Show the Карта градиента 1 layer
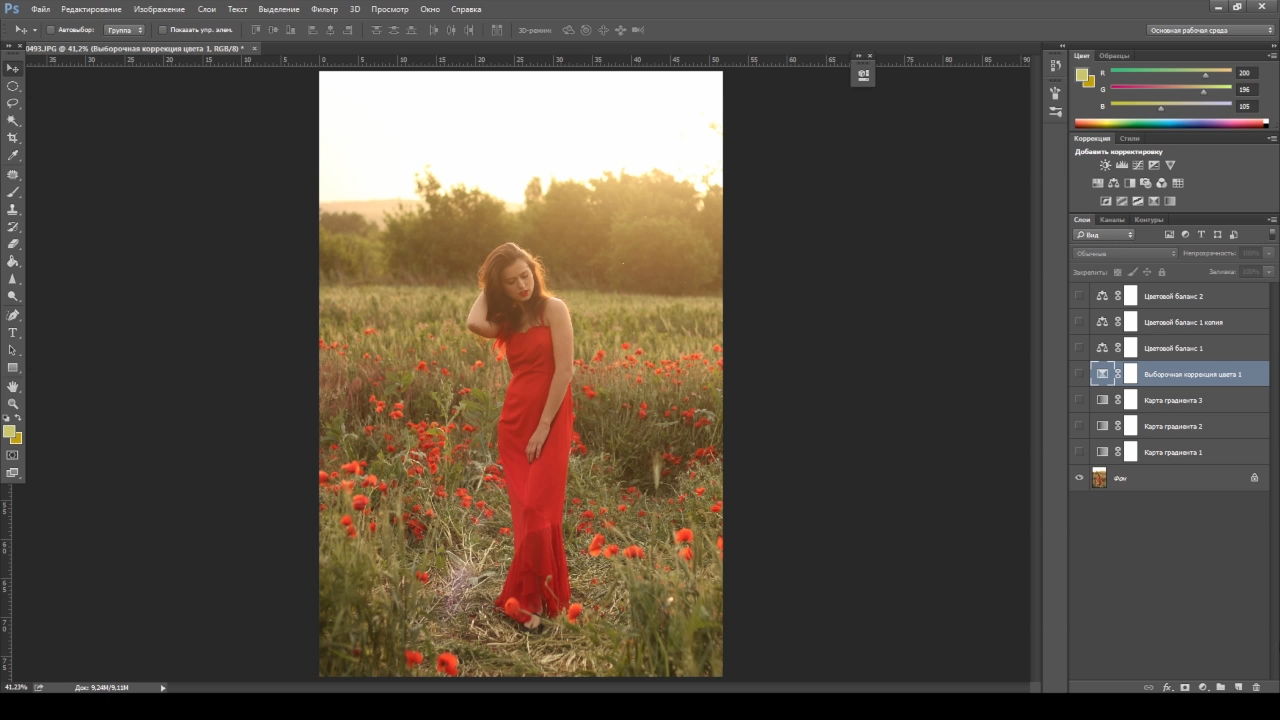Image resolution: width=1280 pixels, height=720 pixels. pyautogui.click(x=1079, y=452)
